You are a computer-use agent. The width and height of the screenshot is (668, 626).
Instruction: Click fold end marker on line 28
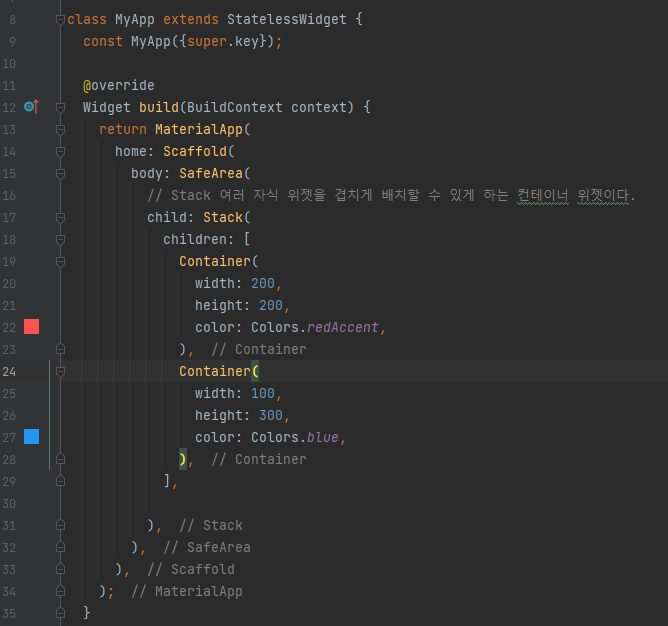coord(60,459)
